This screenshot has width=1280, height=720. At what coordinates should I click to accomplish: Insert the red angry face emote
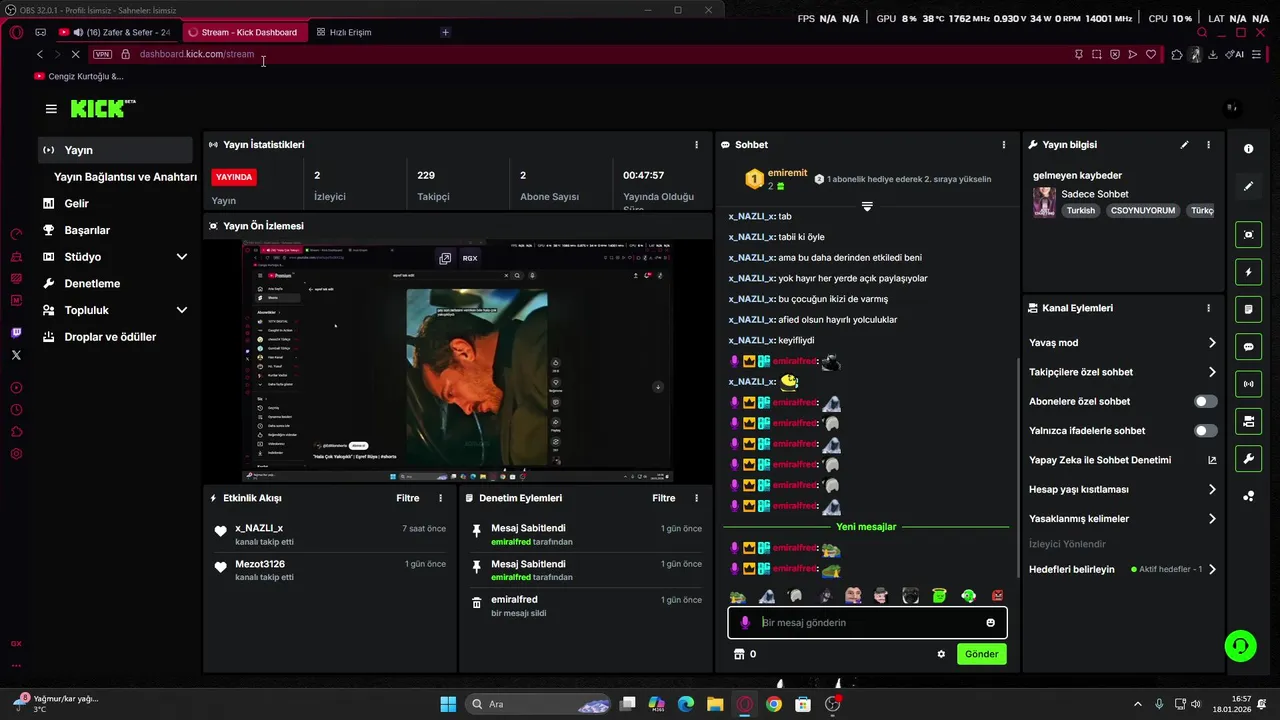coord(997,596)
